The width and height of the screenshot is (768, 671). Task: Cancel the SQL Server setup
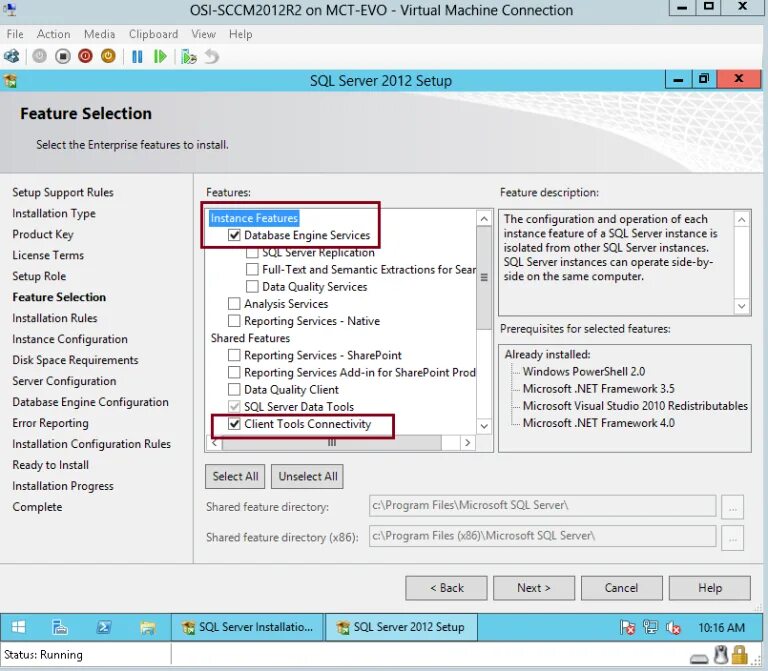coord(622,588)
